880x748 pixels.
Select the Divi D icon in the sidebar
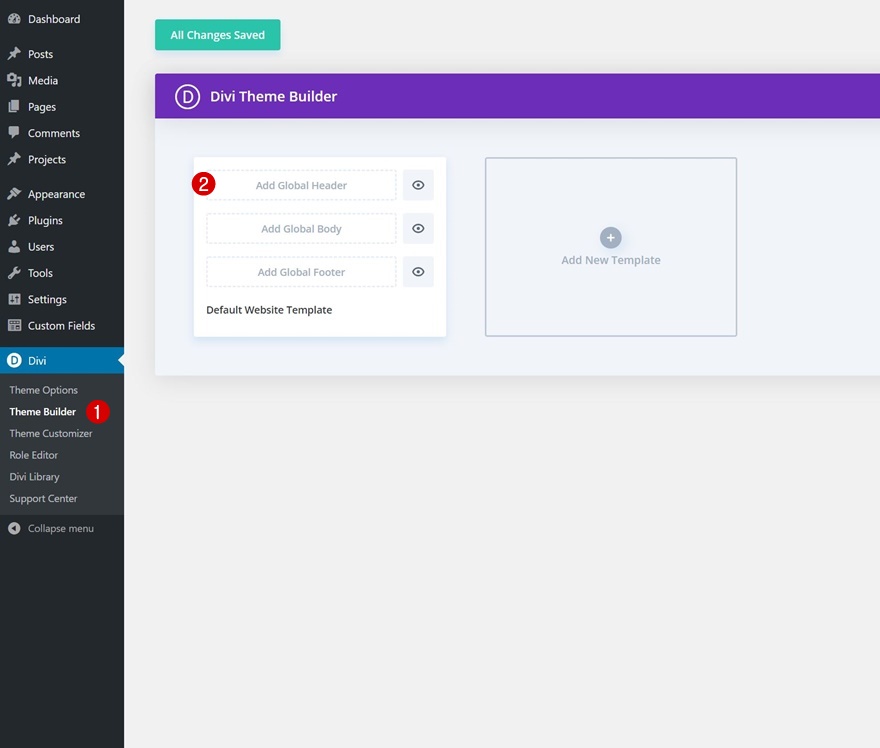pos(14,360)
